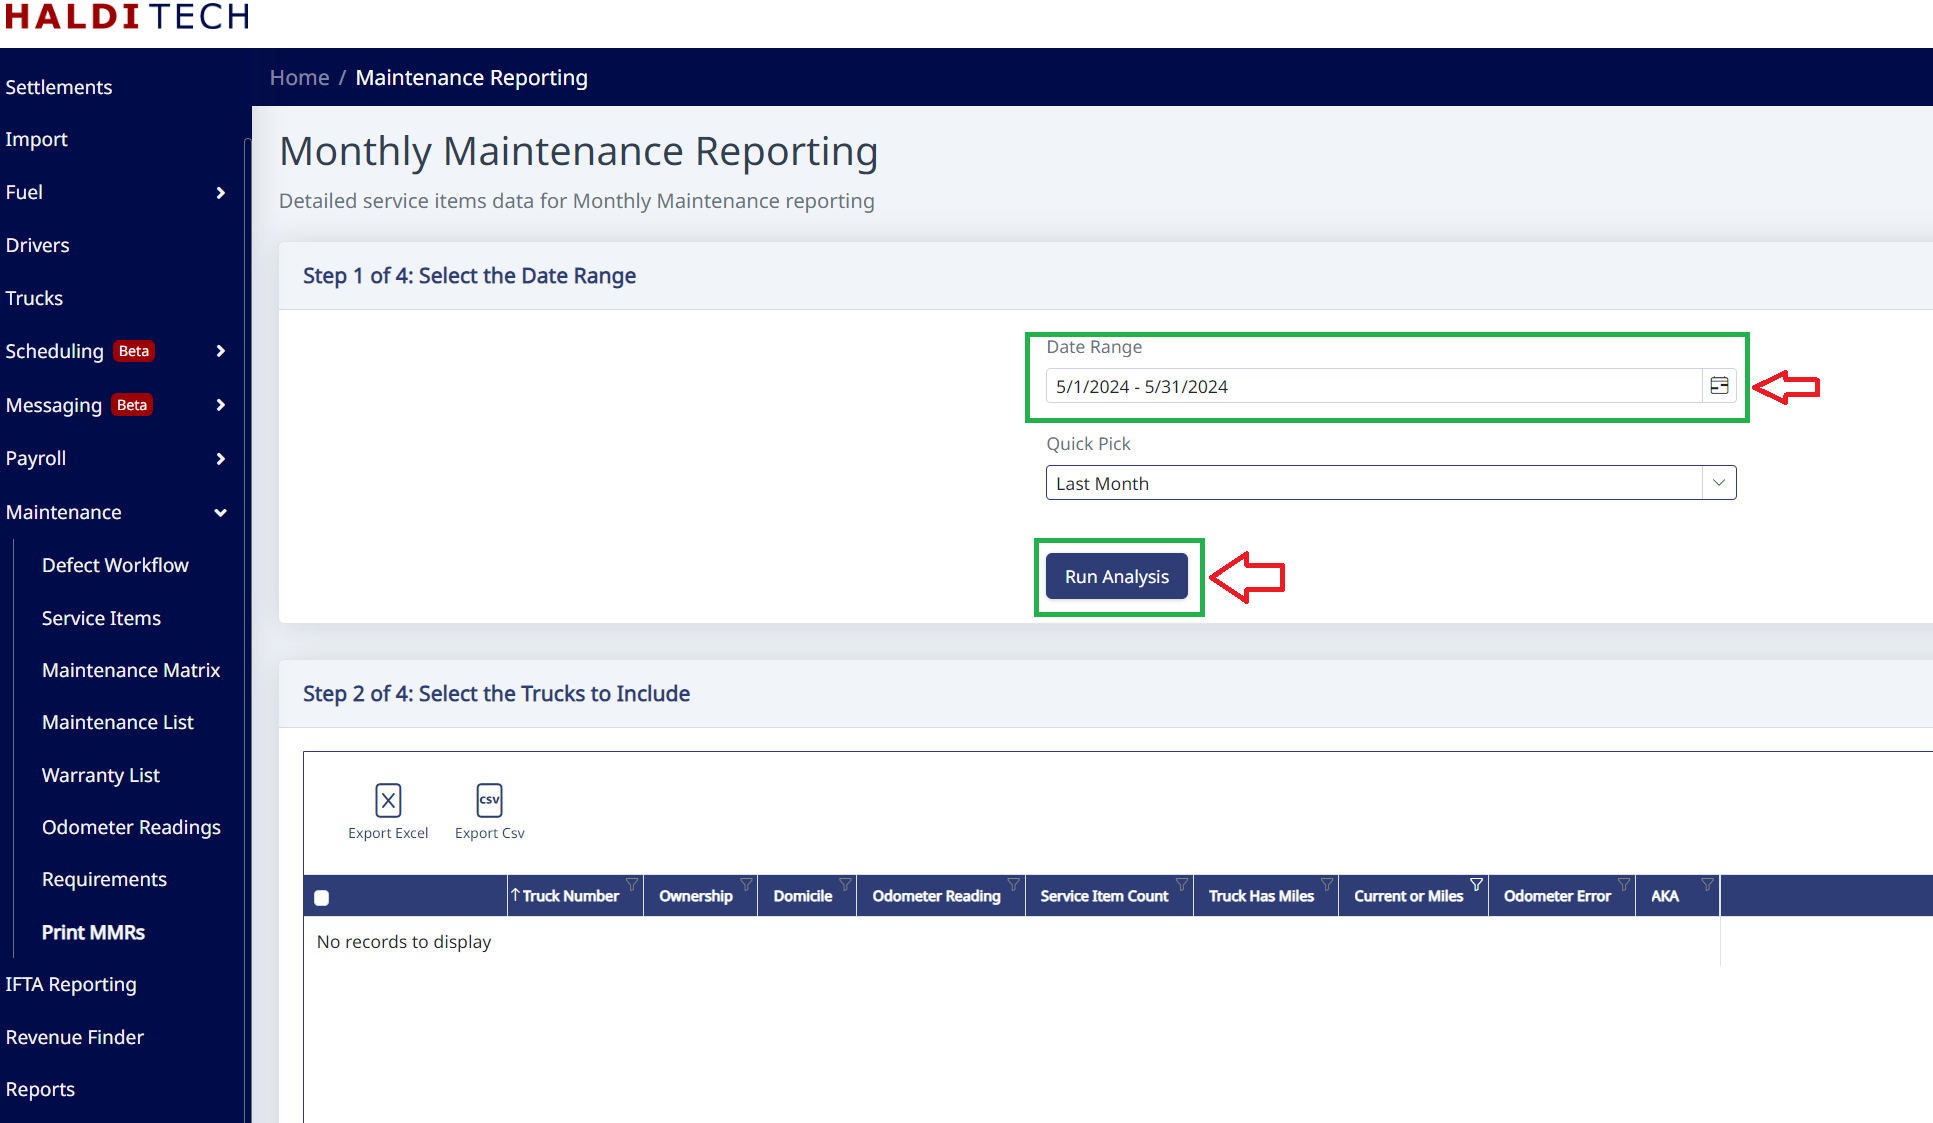The height and width of the screenshot is (1123, 1933).
Task: Open Reports in sidebar
Action: coord(40,1089)
